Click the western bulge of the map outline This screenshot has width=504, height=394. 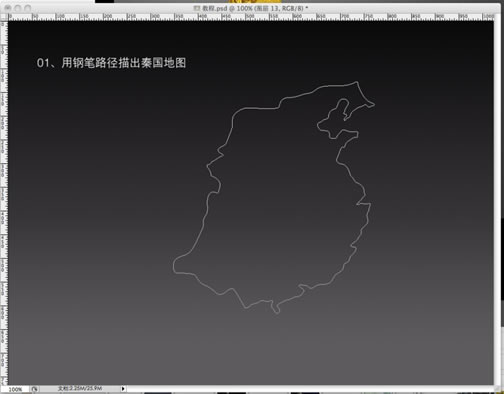pyautogui.click(x=178, y=265)
